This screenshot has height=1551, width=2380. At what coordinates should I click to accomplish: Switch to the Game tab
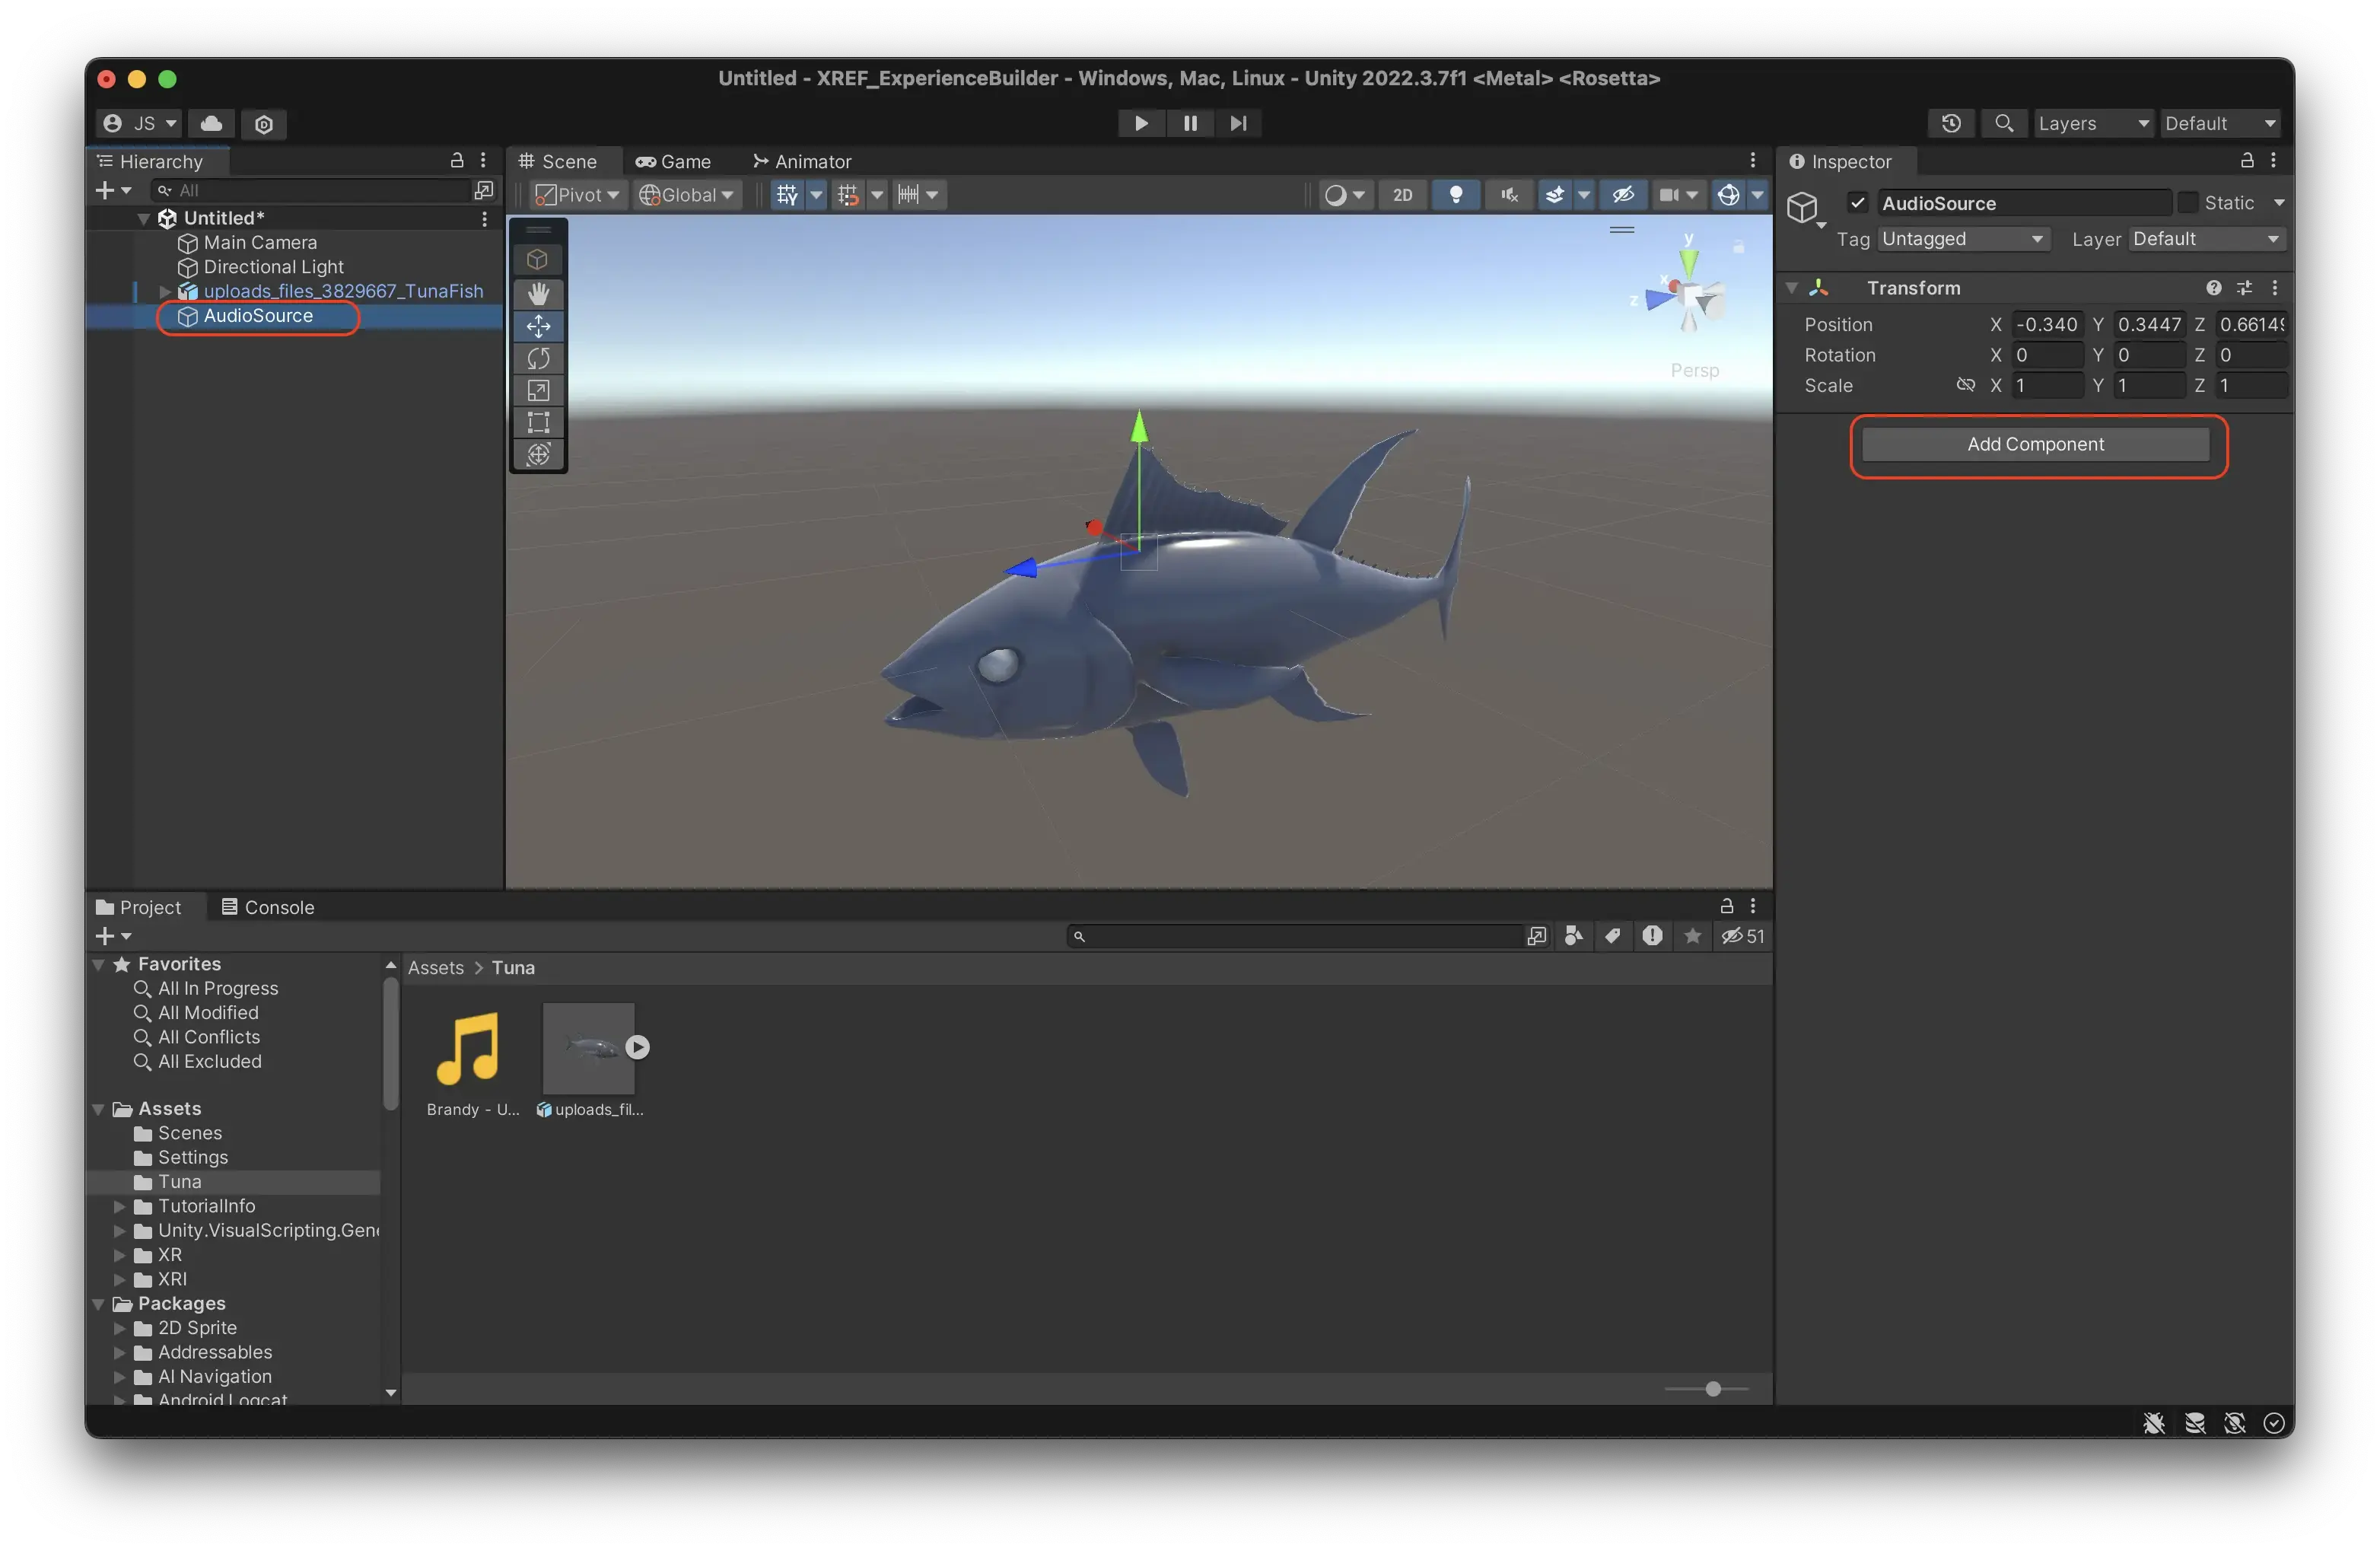click(x=674, y=161)
